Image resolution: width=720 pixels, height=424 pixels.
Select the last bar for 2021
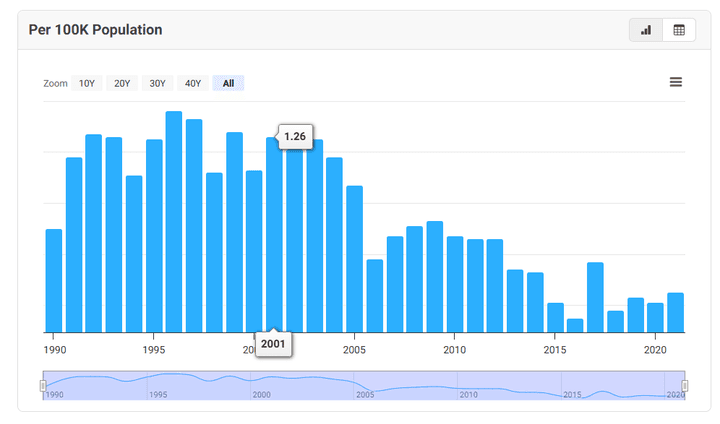pos(676,312)
